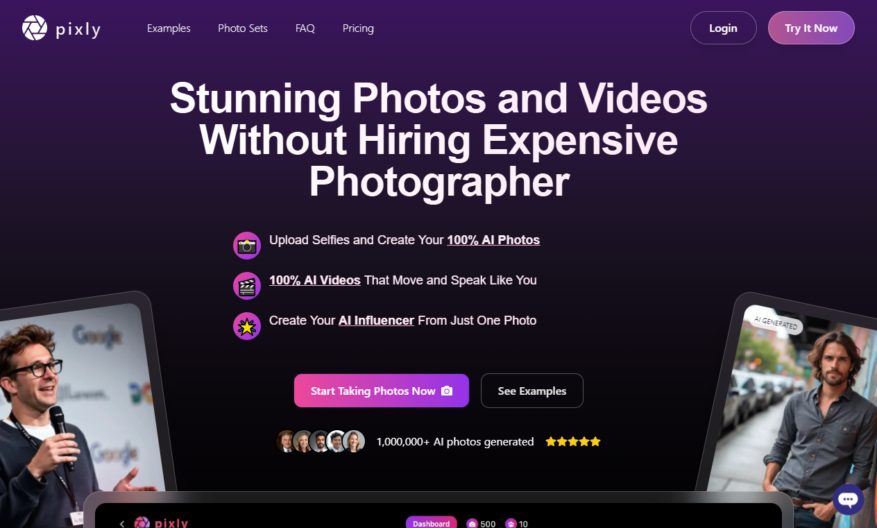Click the 500 photo credits icon

[472, 524]
